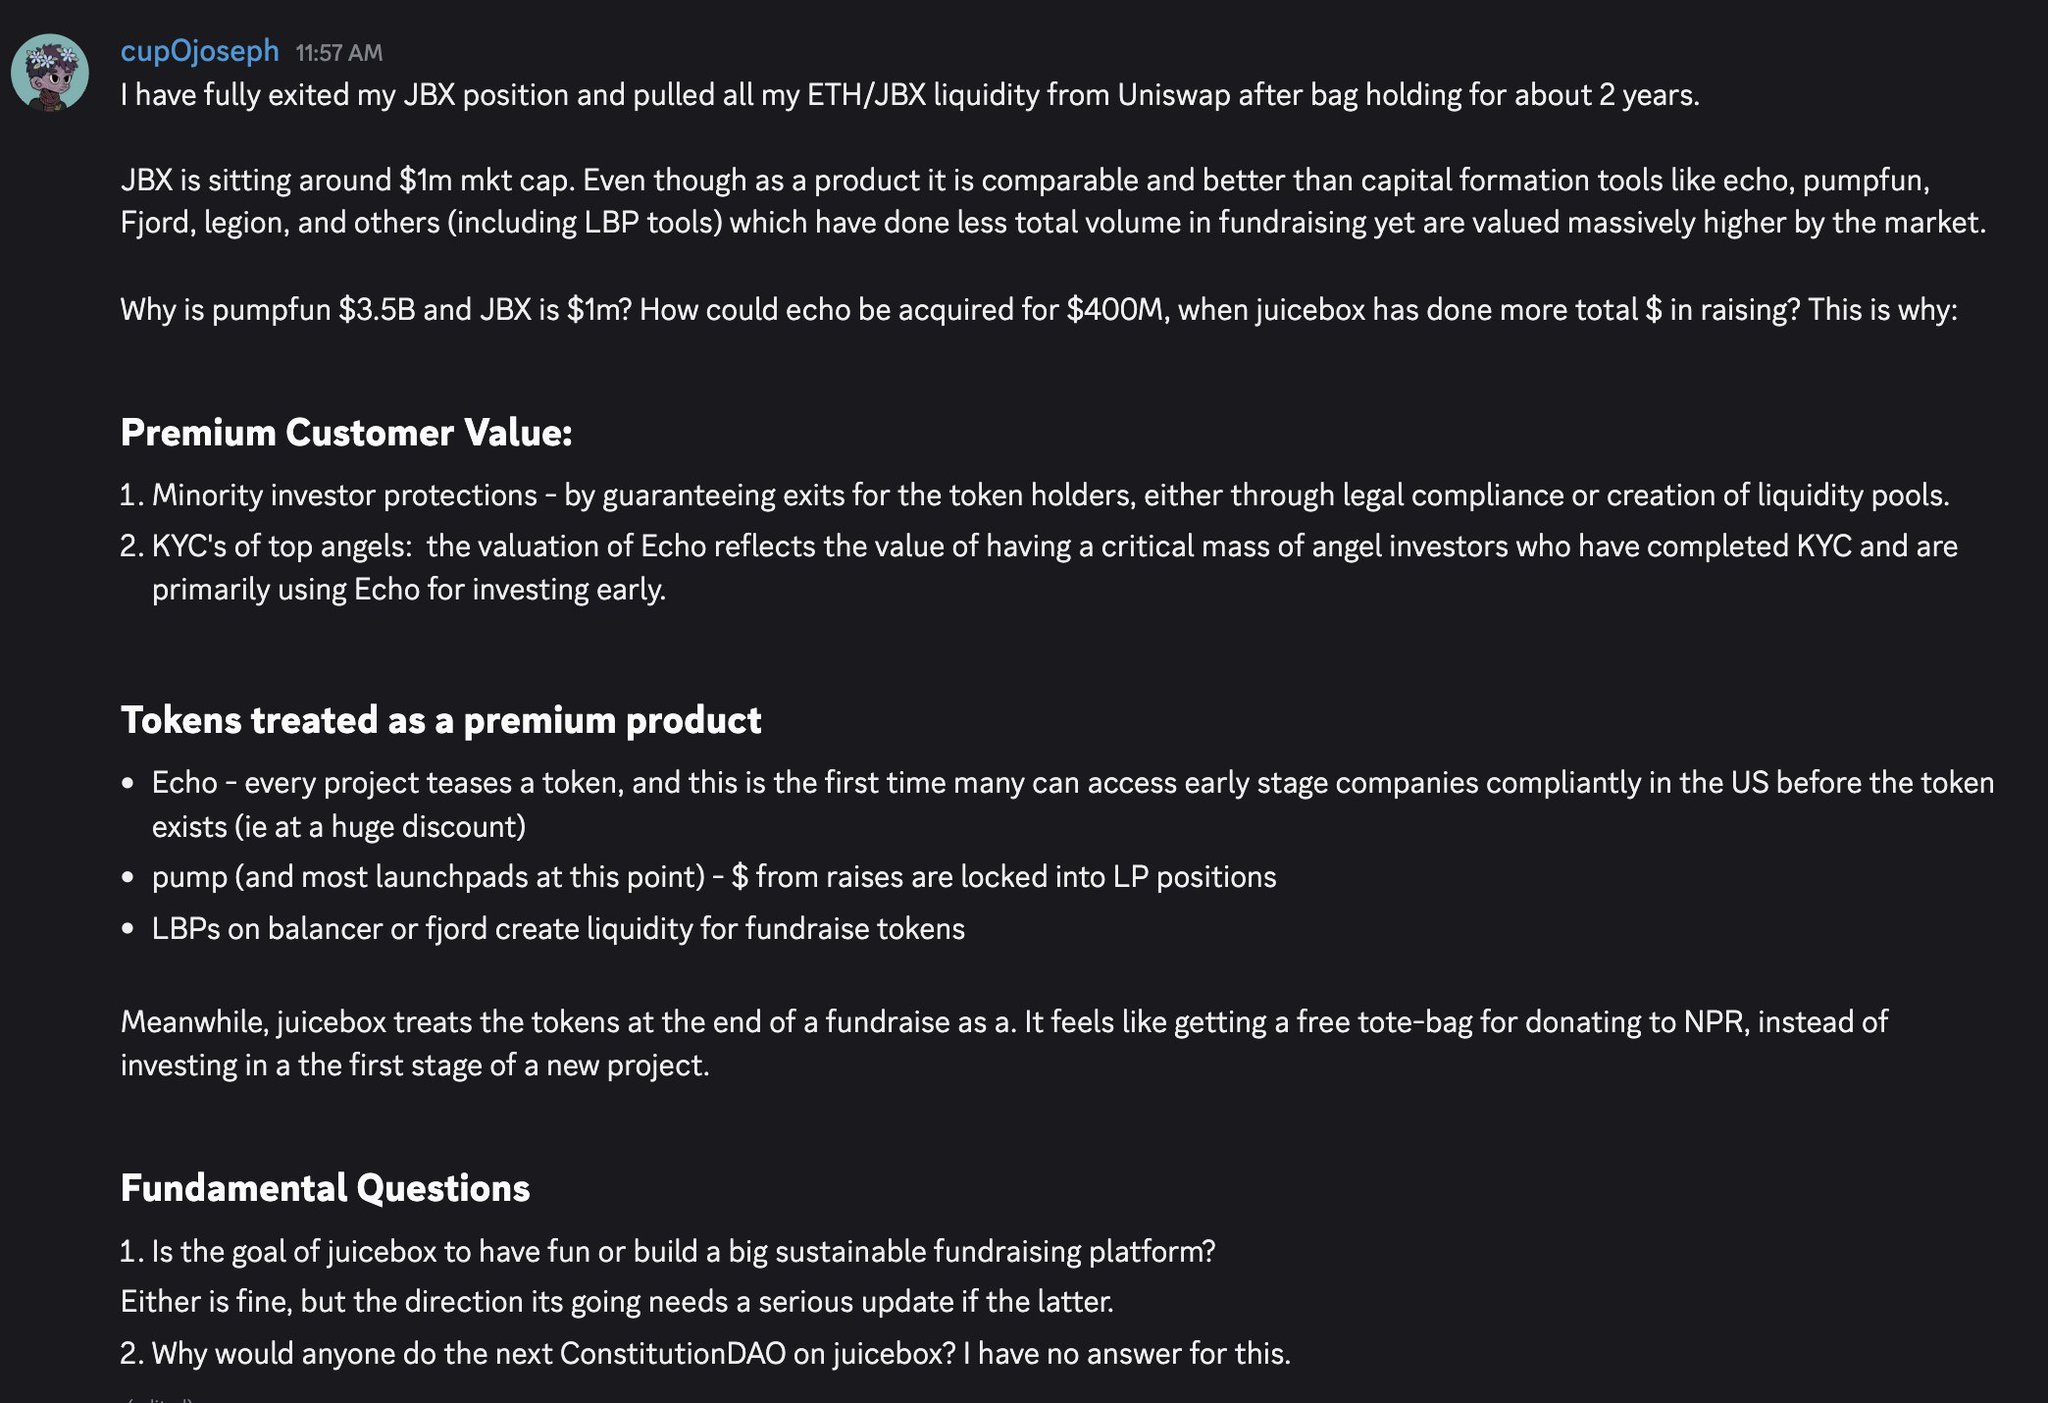Click the "LBPs on balancer or fjord" bullet
The height and width of the screenshot is (1403, 2048).
[x=558, y=929]
